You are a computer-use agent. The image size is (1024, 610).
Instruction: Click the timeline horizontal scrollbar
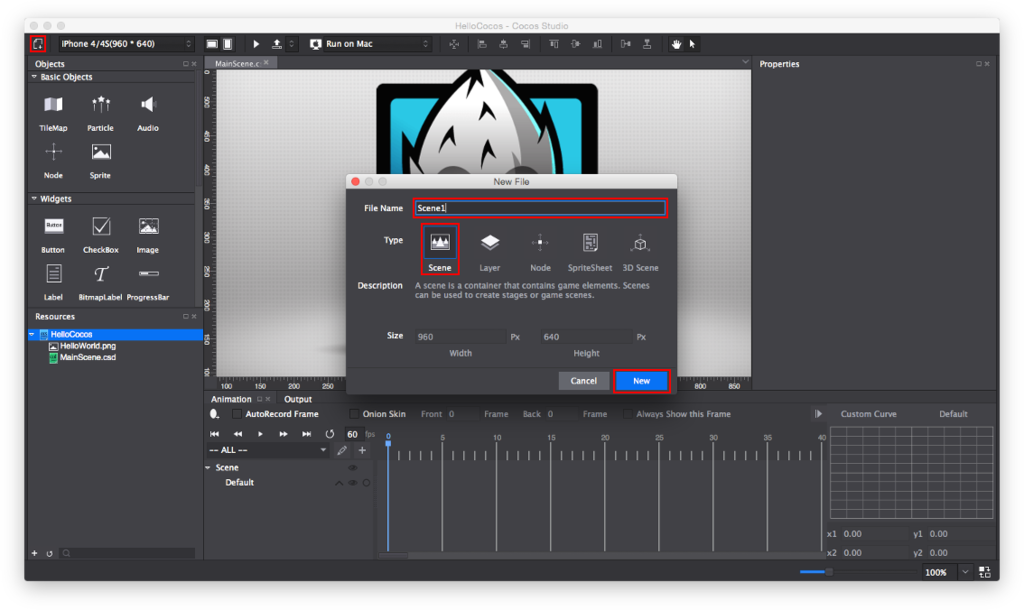[394, 556]
